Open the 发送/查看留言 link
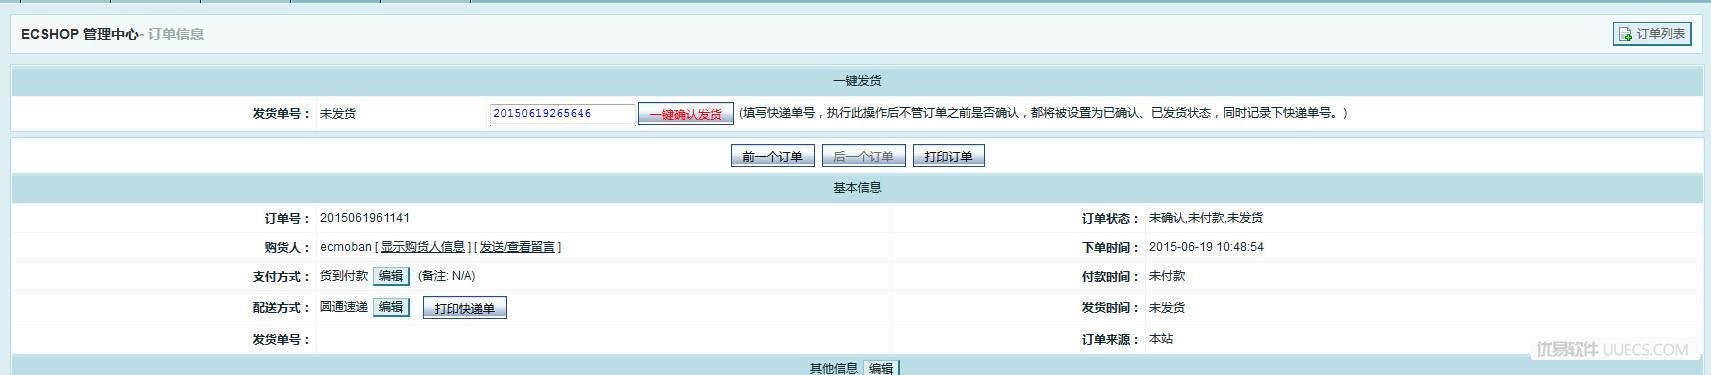 517,247
